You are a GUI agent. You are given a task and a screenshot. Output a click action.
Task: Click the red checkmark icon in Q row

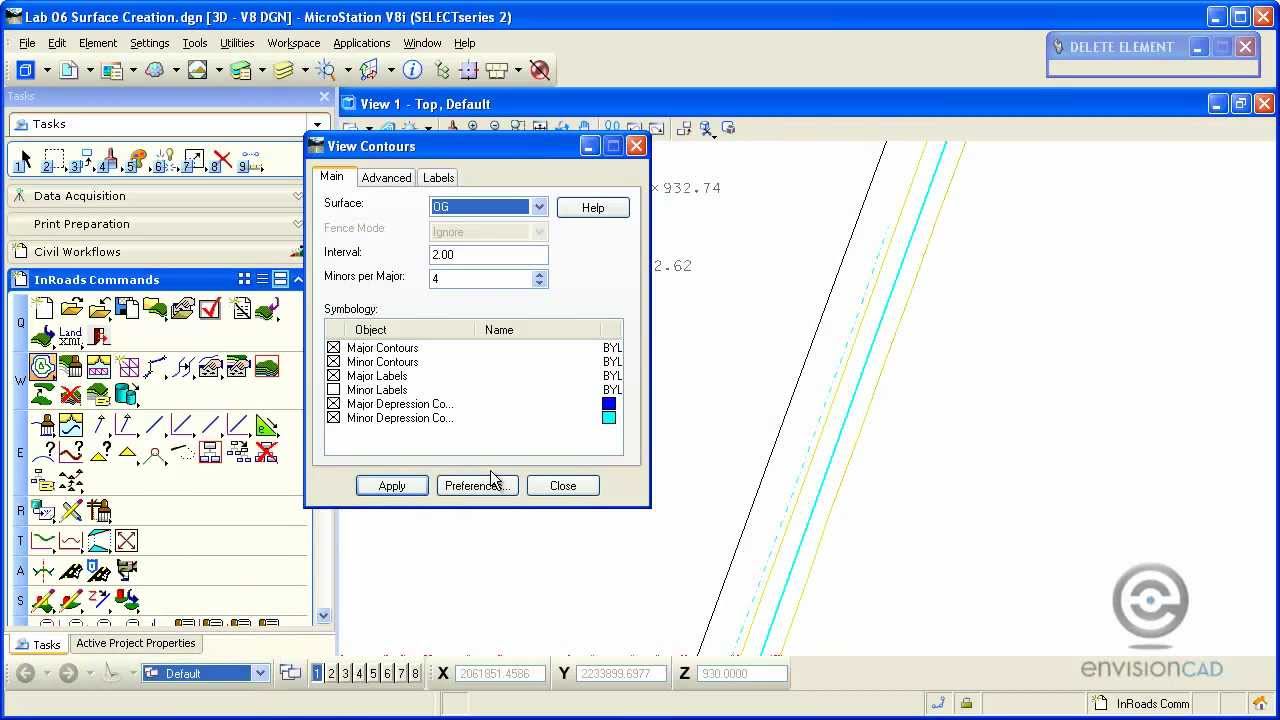coord(210,309)
